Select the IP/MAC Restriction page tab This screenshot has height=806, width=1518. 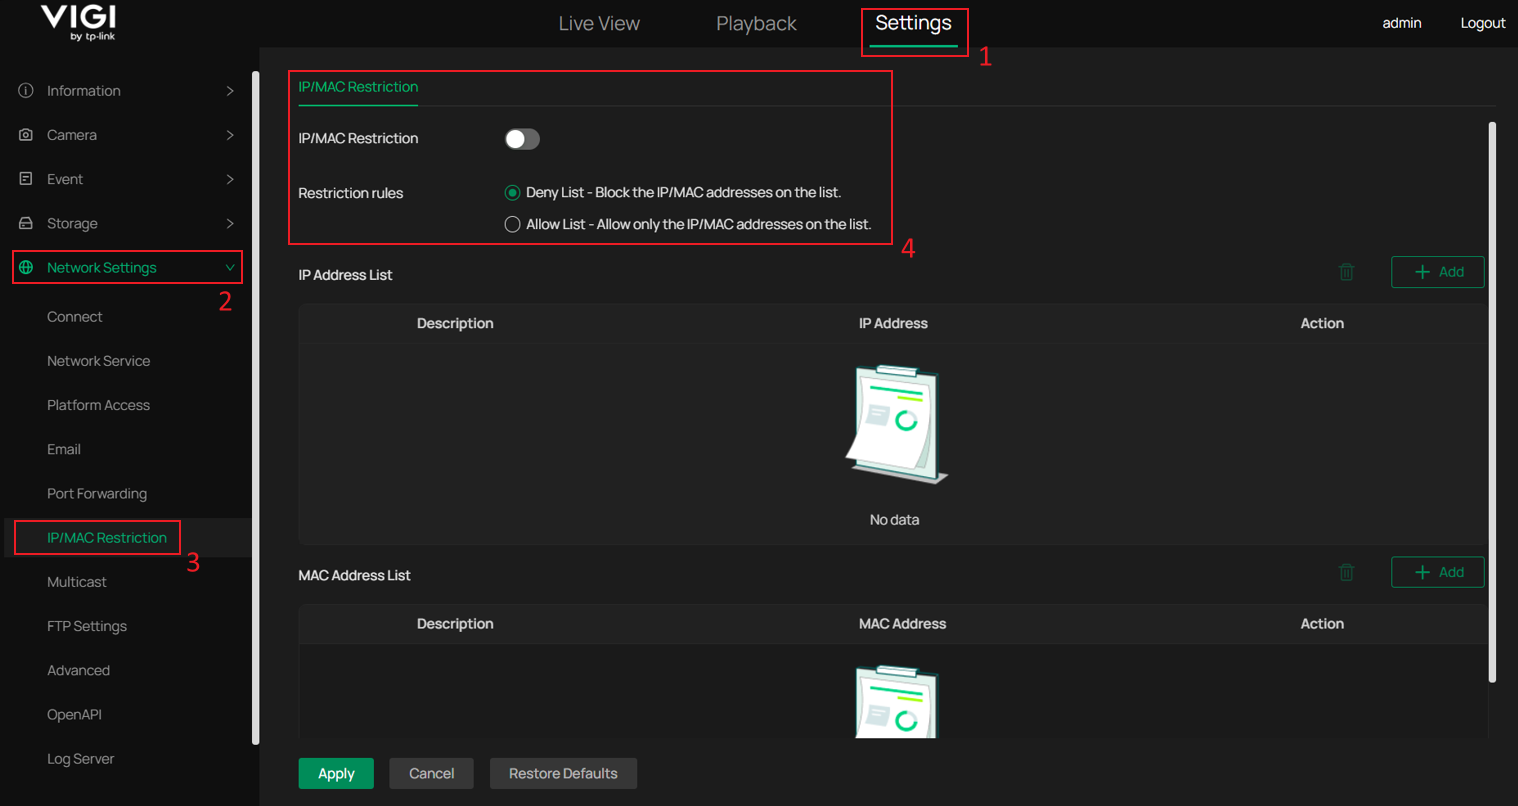pyautogui.click(x=358, y=87)
